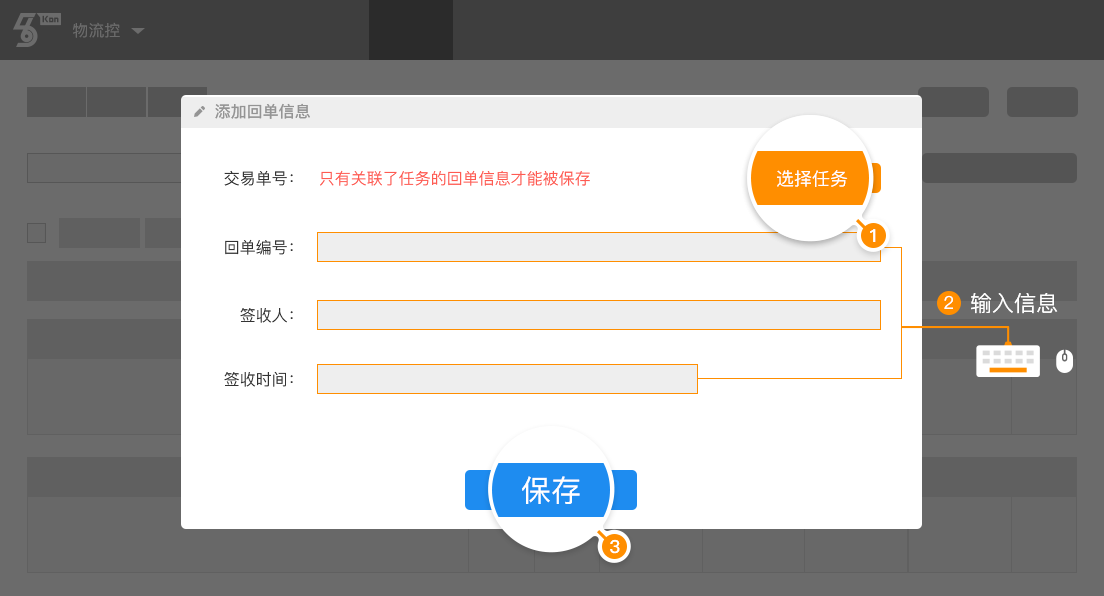Focus the 回单编号 input field
The height and width of the screenshot is (596, 1104).
coord(598,247)
